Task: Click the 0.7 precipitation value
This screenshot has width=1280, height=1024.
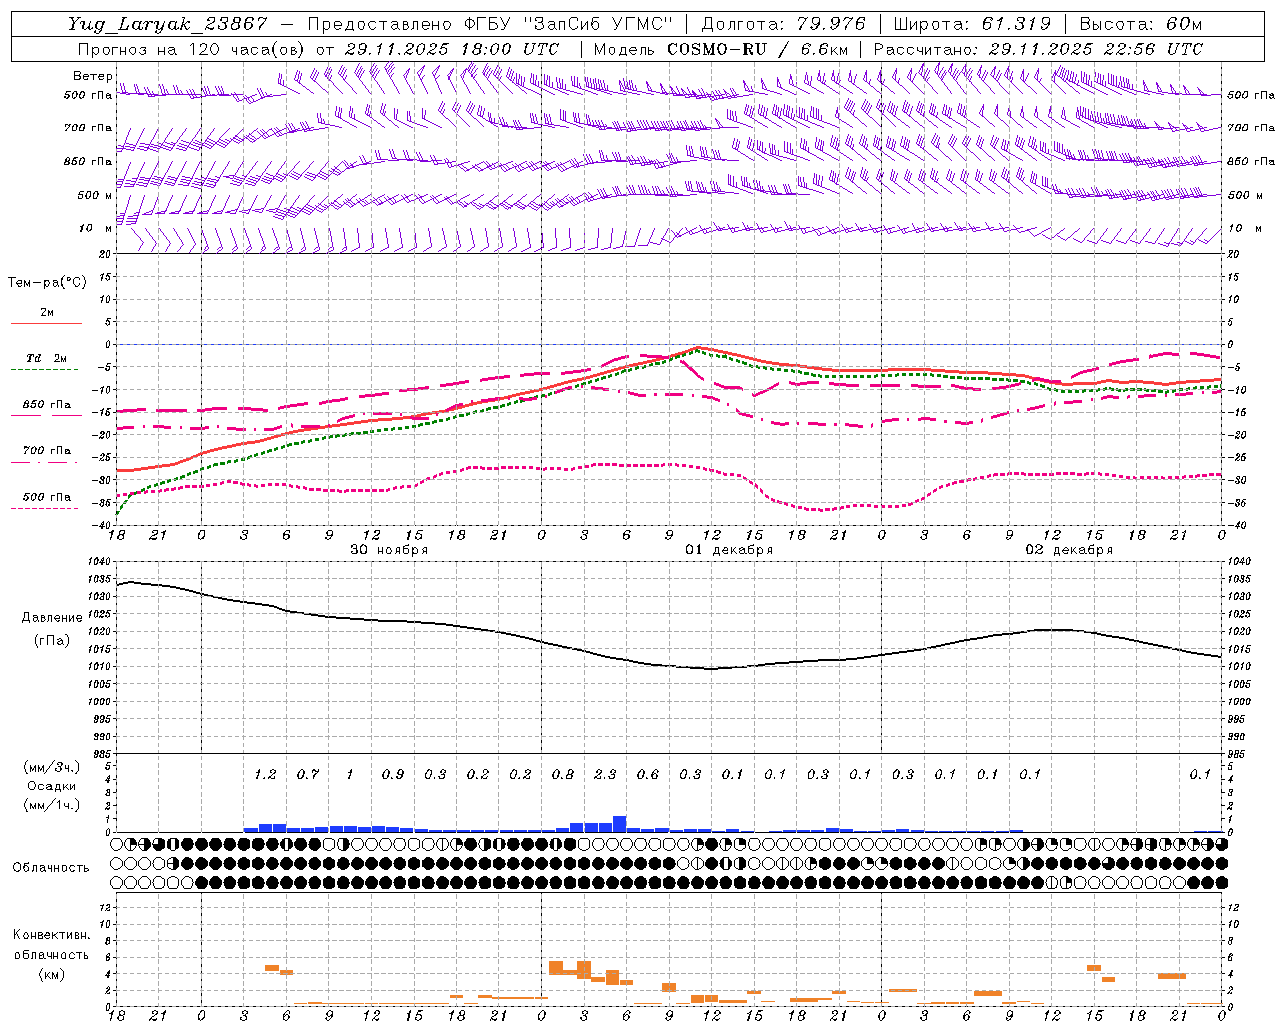Action: tap(308, 774)
